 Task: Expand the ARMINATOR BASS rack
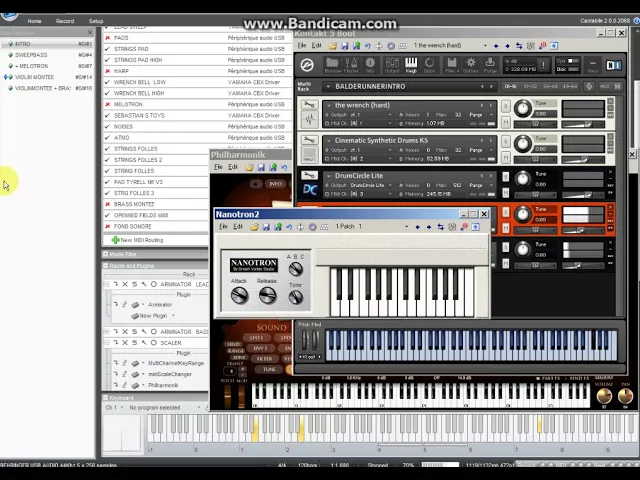[106, 332]
